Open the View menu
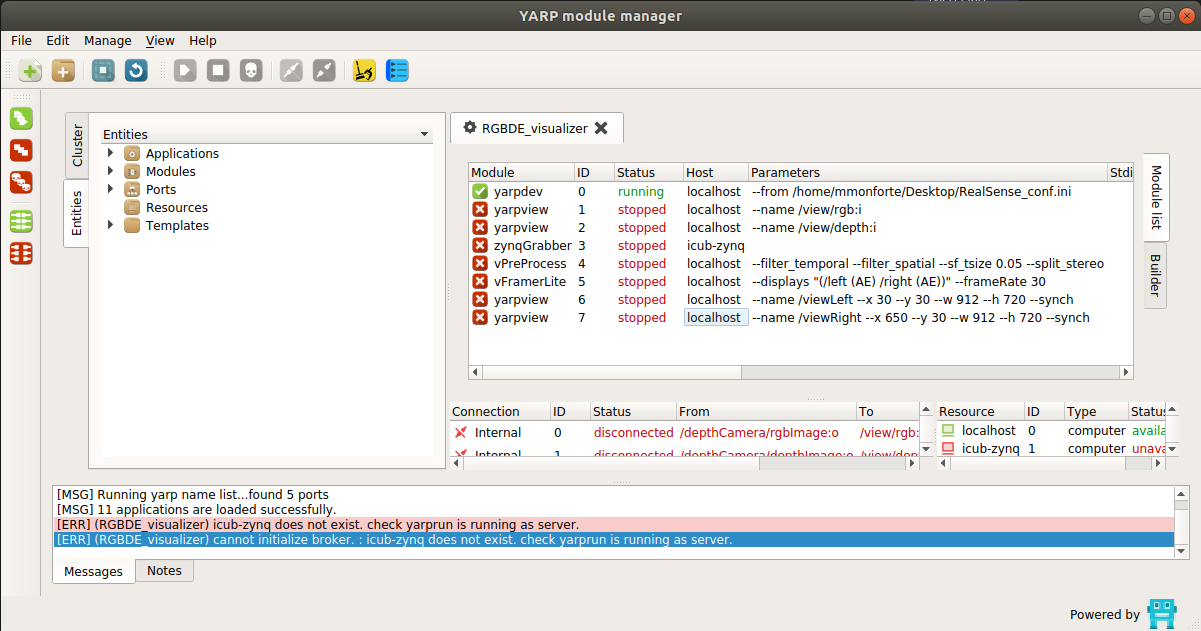Image resolution: width=1201 pixels, height=631 pixels. (160, 41)
